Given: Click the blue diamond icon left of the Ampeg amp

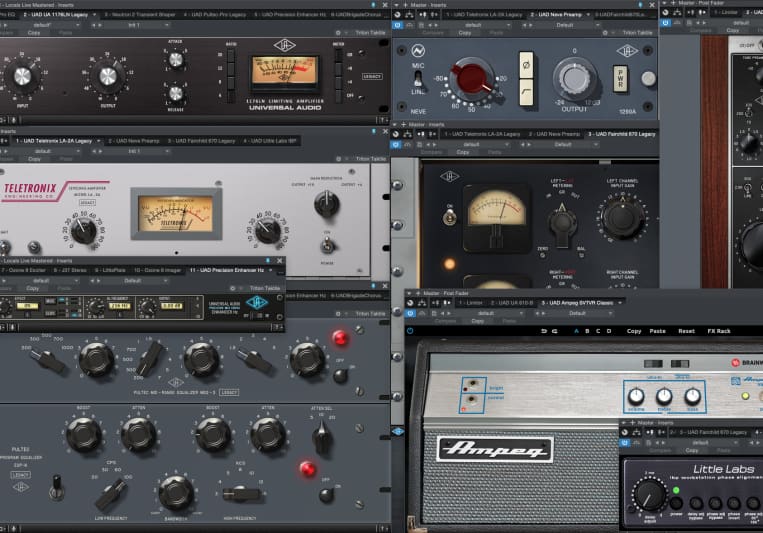Looking at the screenshot, I should pos(398,431).
